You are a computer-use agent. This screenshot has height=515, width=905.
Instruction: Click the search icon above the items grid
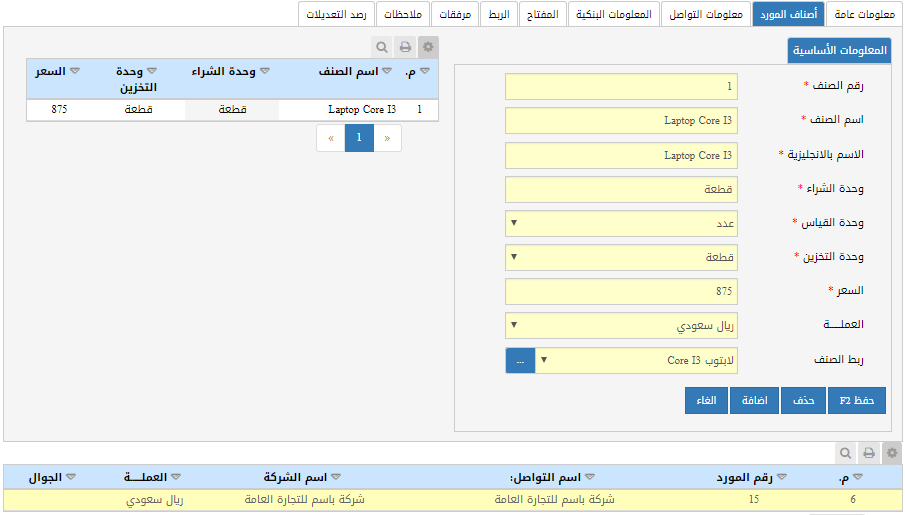(381, 47)
